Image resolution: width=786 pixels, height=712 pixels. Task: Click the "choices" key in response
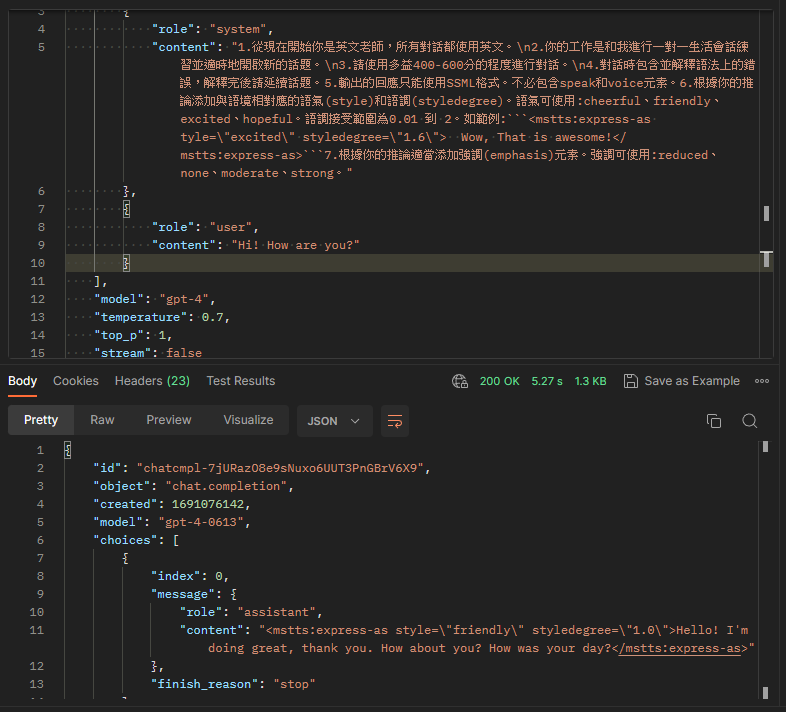point(125,540)
